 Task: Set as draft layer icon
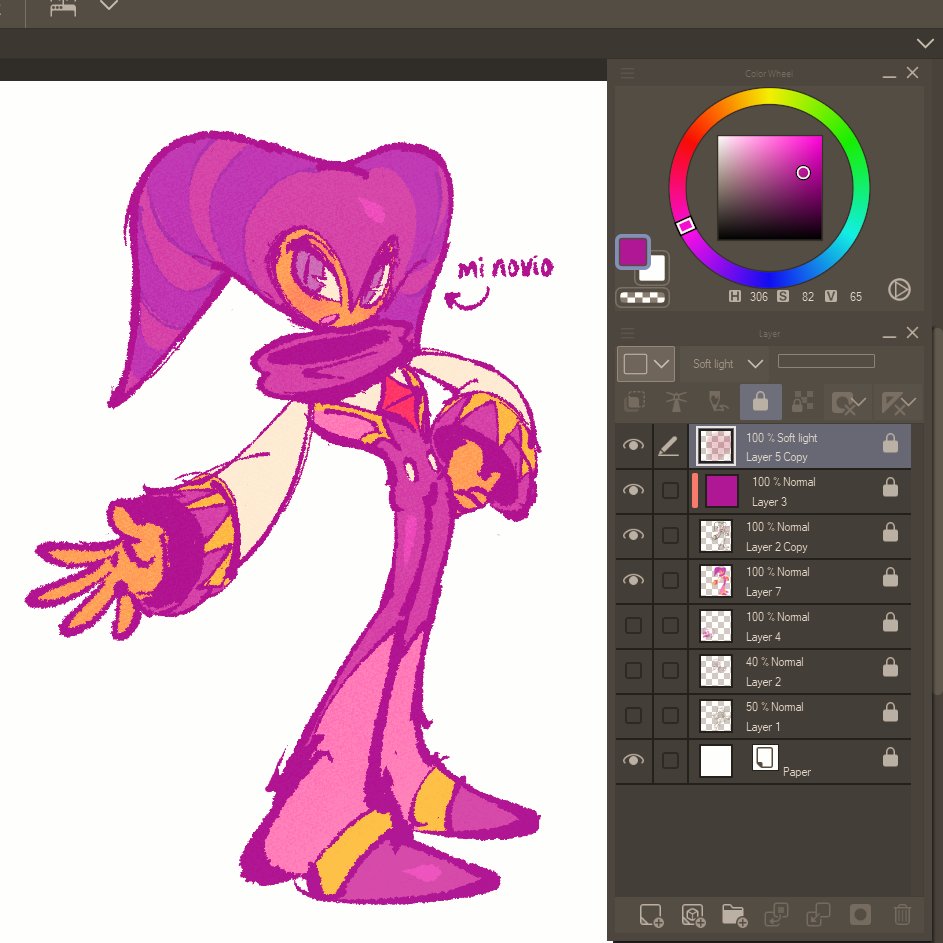[x=718, y=401]
